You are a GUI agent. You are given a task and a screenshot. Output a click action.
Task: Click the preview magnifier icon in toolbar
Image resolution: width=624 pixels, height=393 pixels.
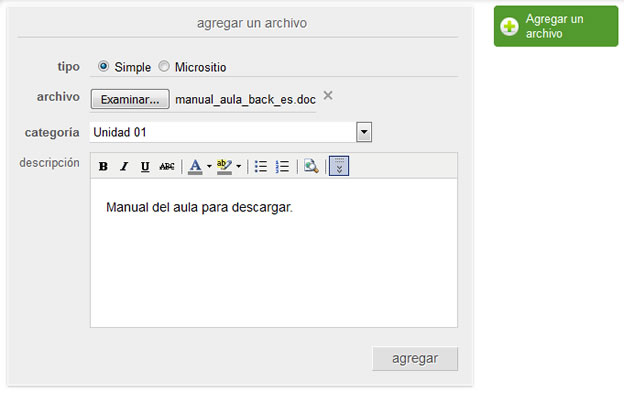[x=311, y=166]
